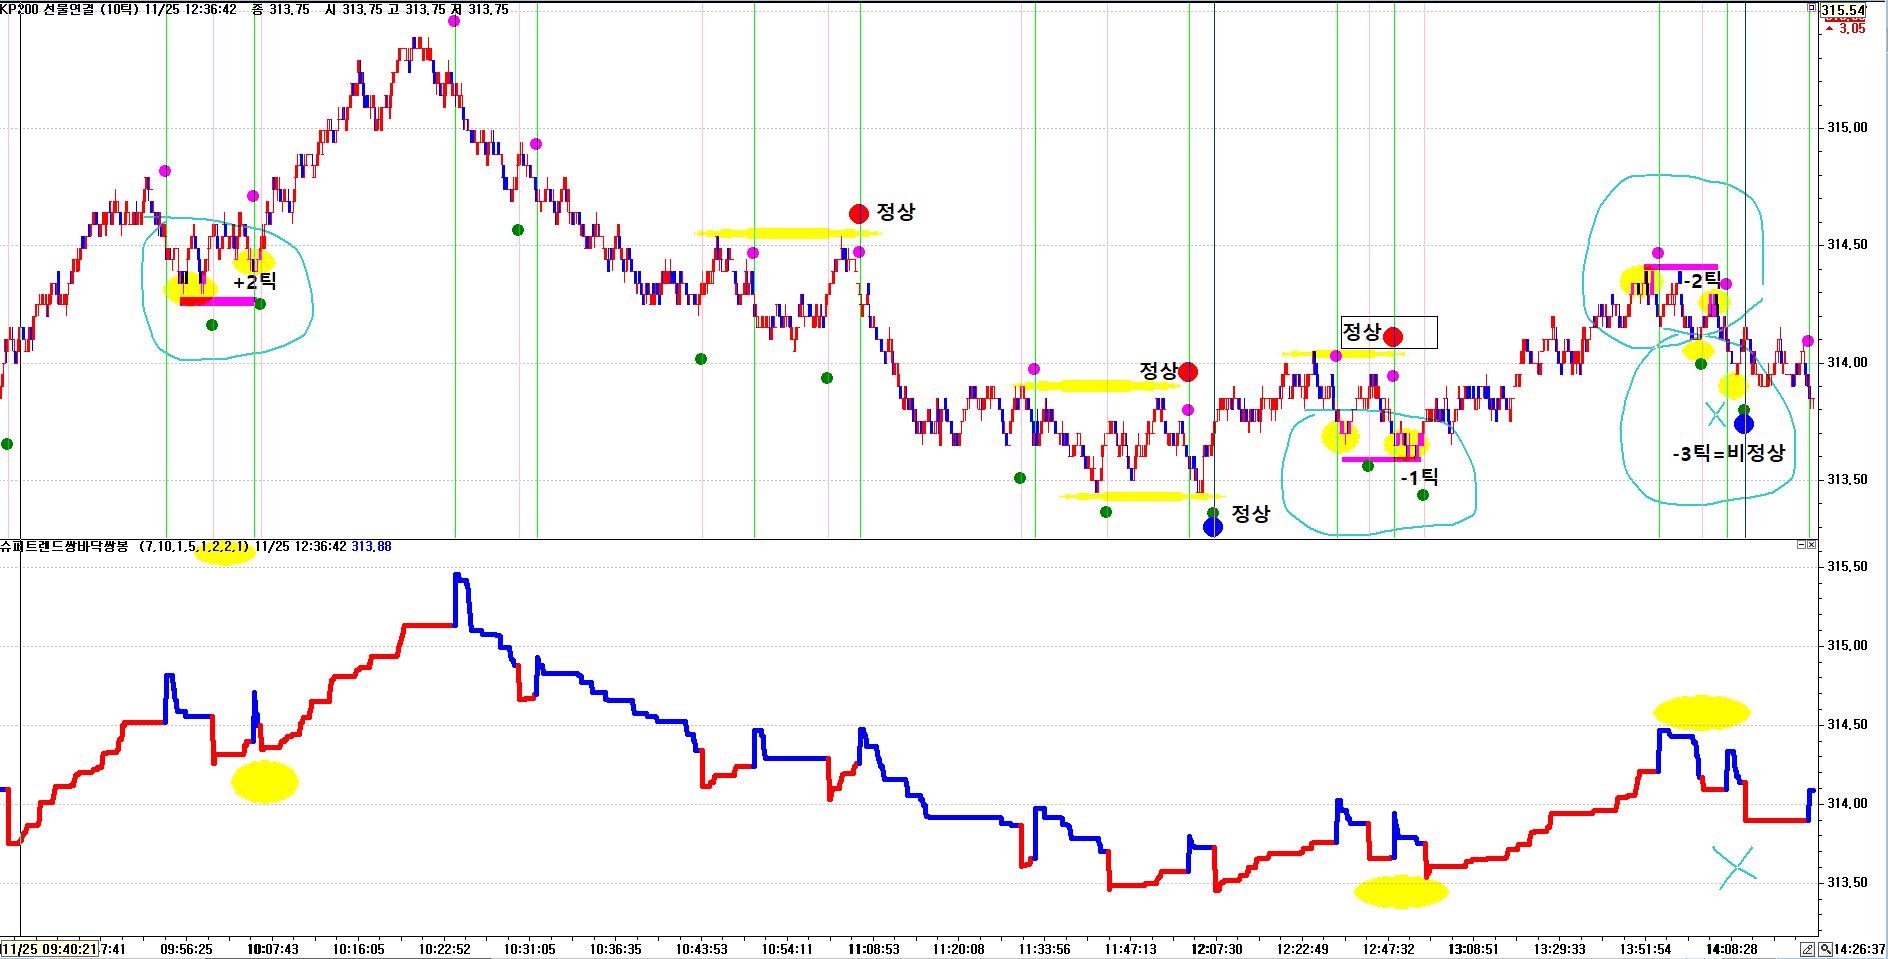
Task: Click the pencil edit icon at bottom right
Action: [x=1808, y=949]
